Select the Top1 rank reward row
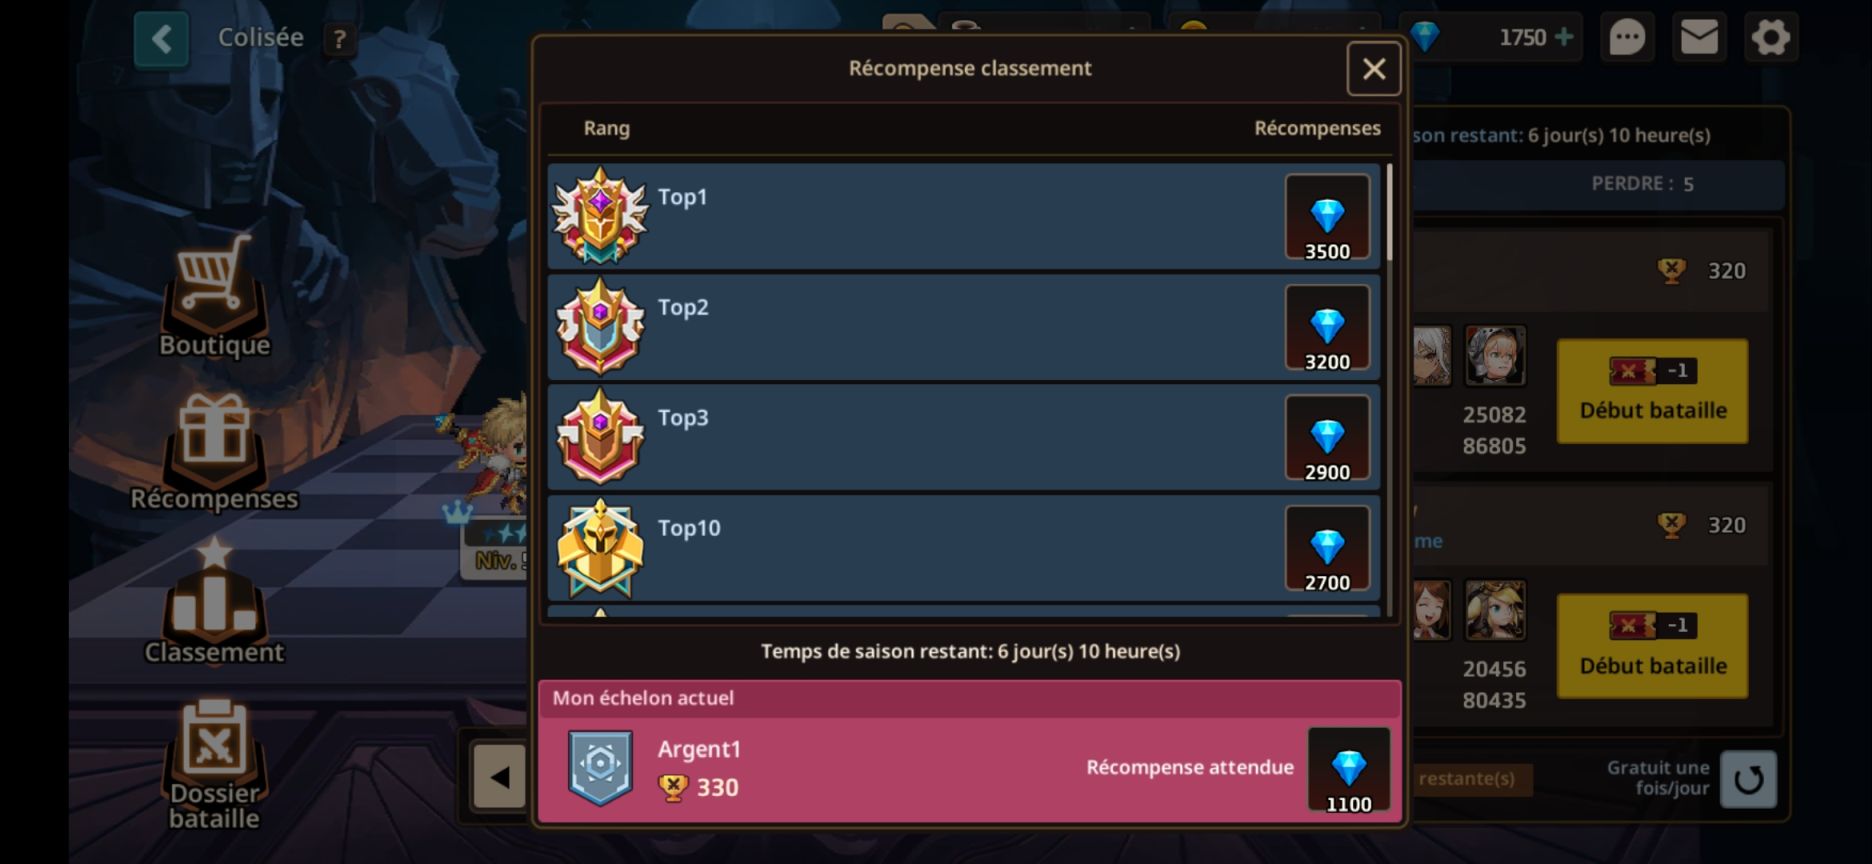1872x864 pixels. tap(964, 216)
